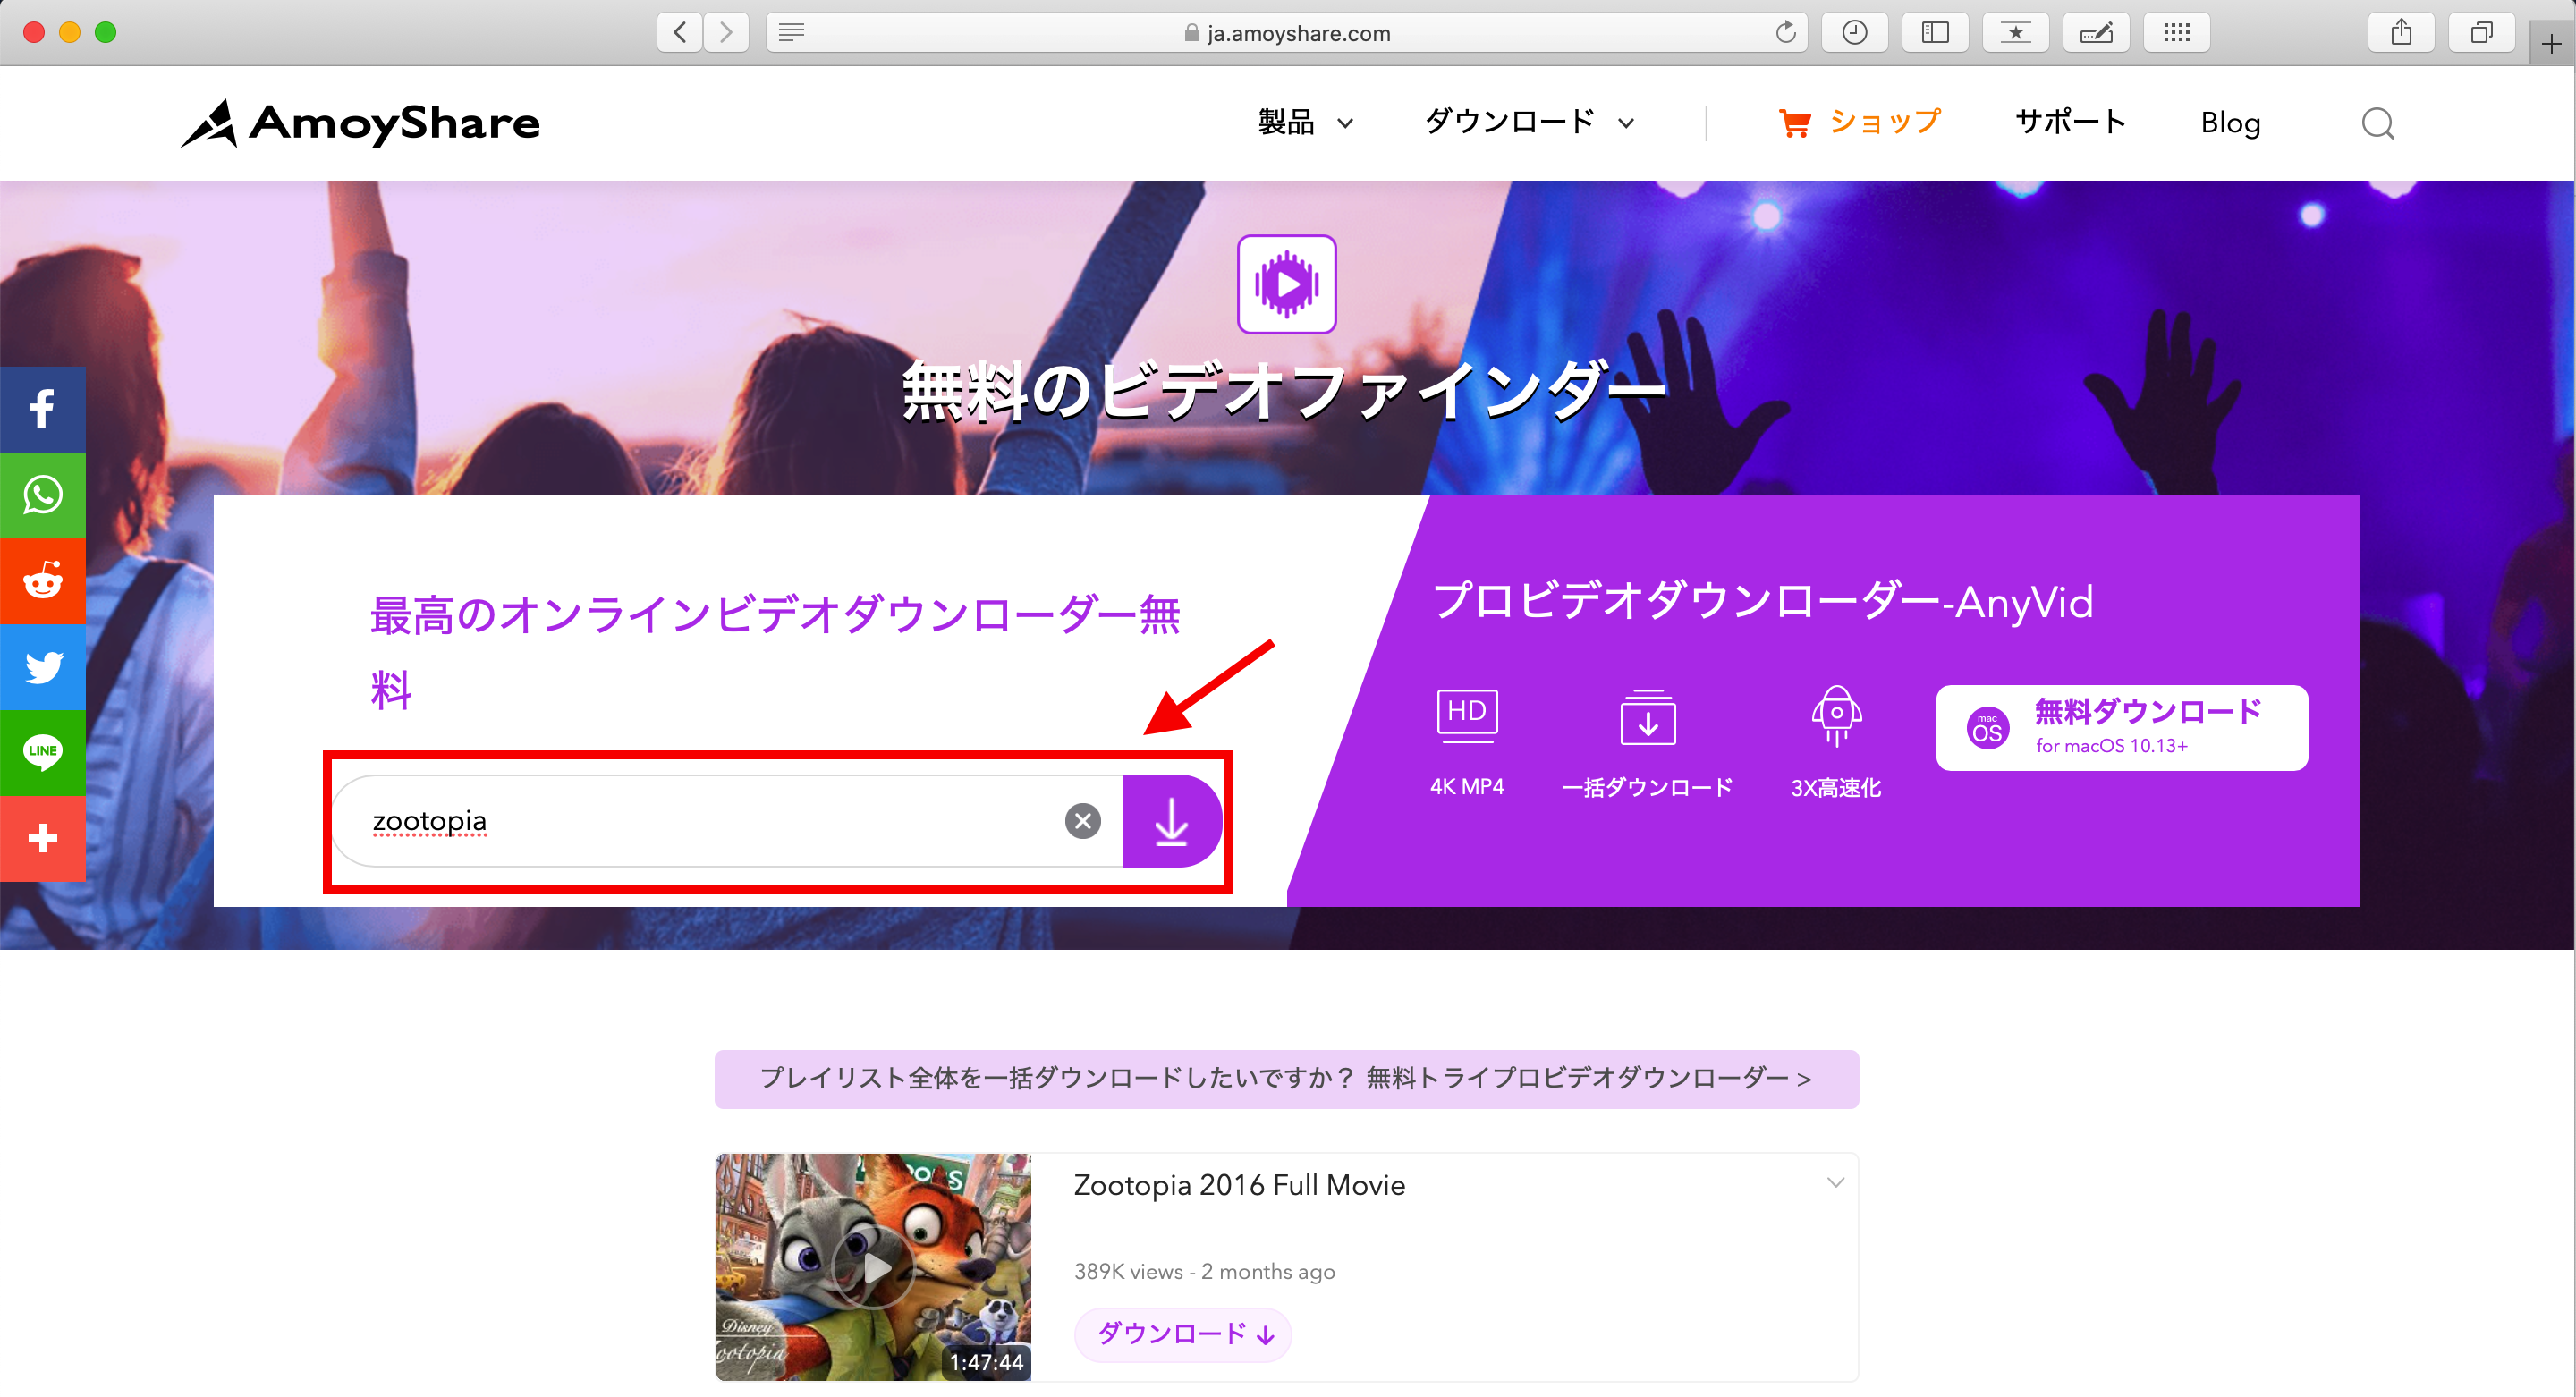The height and width of the screenshot is (1397, 2576).
Task: Click the playlist batch download banner
Action: pos(1286,1079)
